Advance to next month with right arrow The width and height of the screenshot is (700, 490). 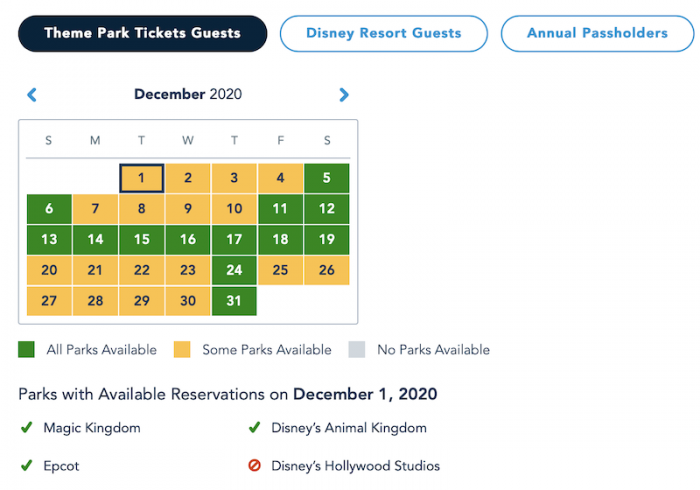[x=344, y=95]
